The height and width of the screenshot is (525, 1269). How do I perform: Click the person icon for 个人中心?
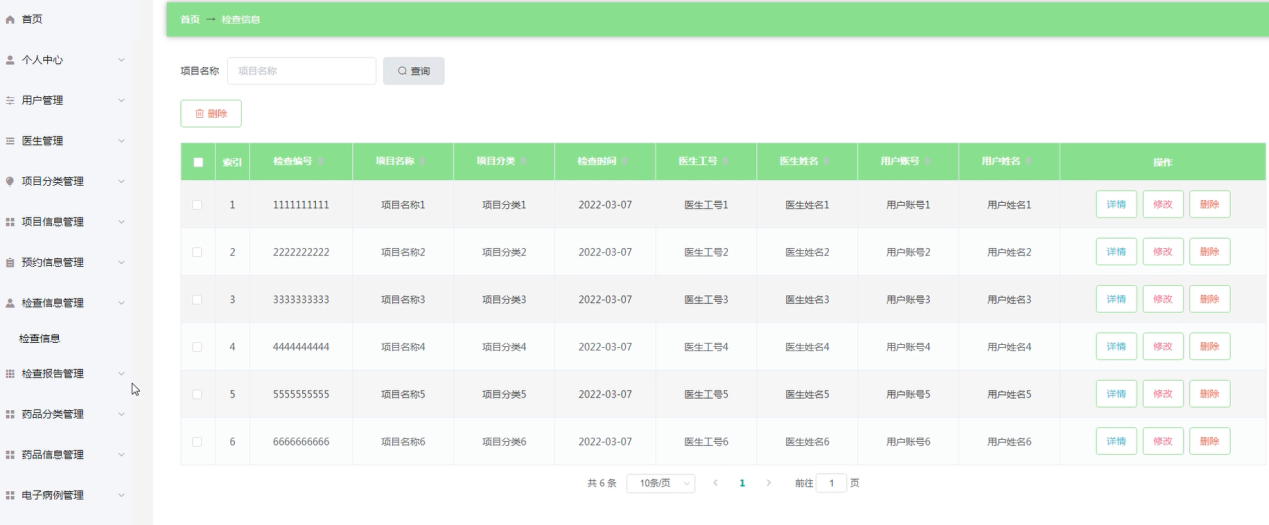click(x=10, y=60)
